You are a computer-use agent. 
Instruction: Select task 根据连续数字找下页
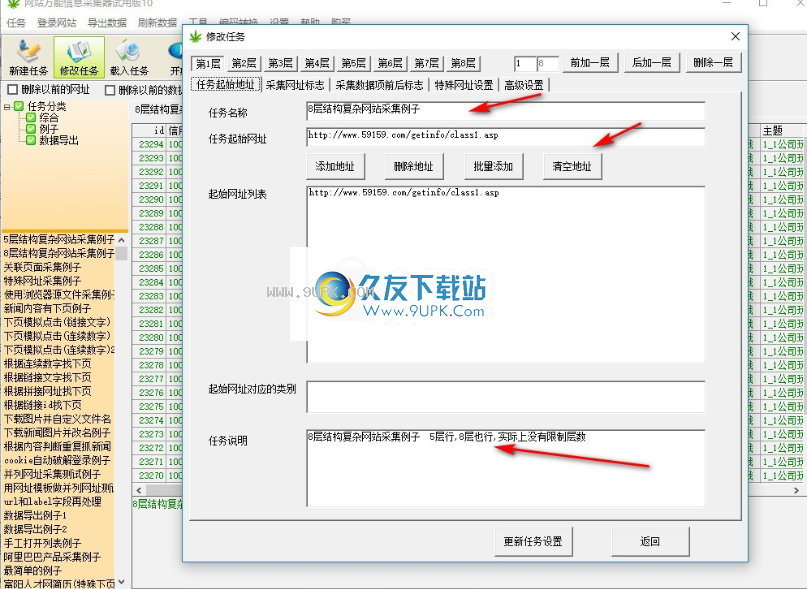tap(47, 363)
